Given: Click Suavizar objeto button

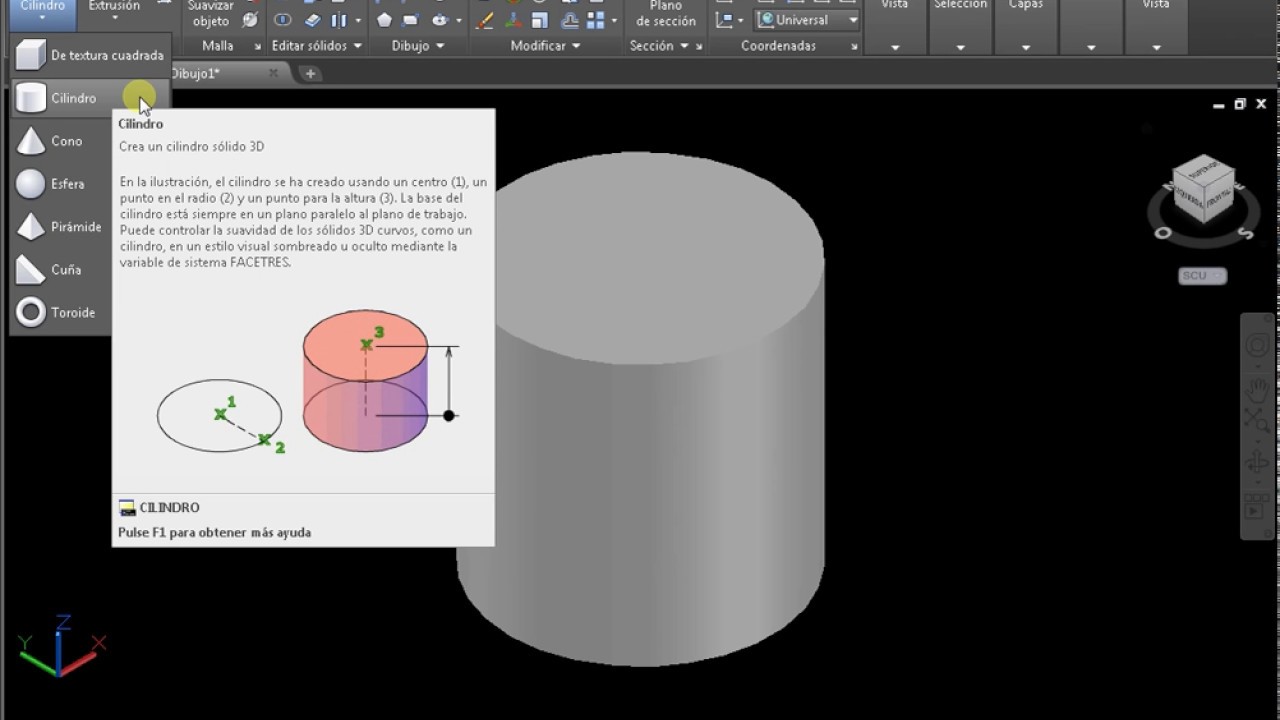Looking at the screenshot, I should pyautogui.click(x=211, y=14).
